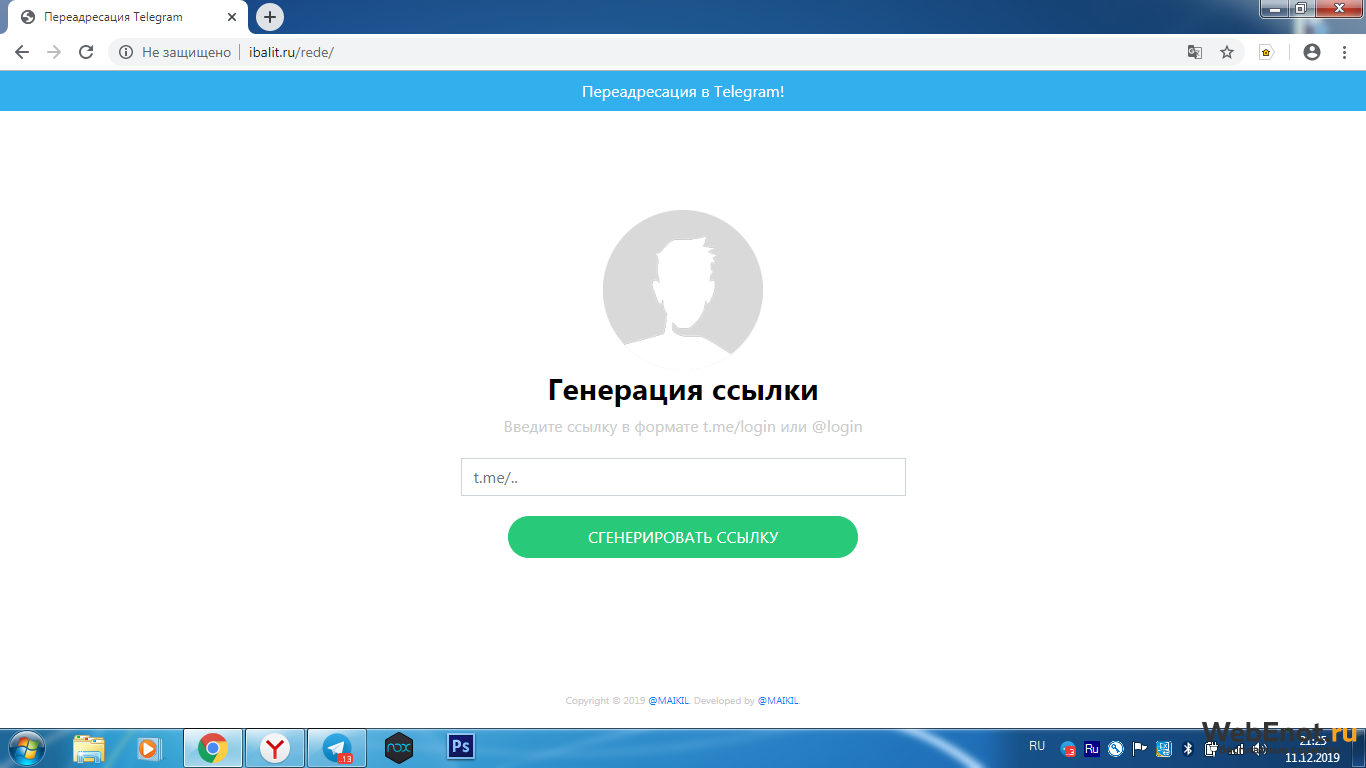Open @MAIKIL link after Developed by
Image resolution: width=1366 pixels, height=768 pixels.
tap(778, 701)
